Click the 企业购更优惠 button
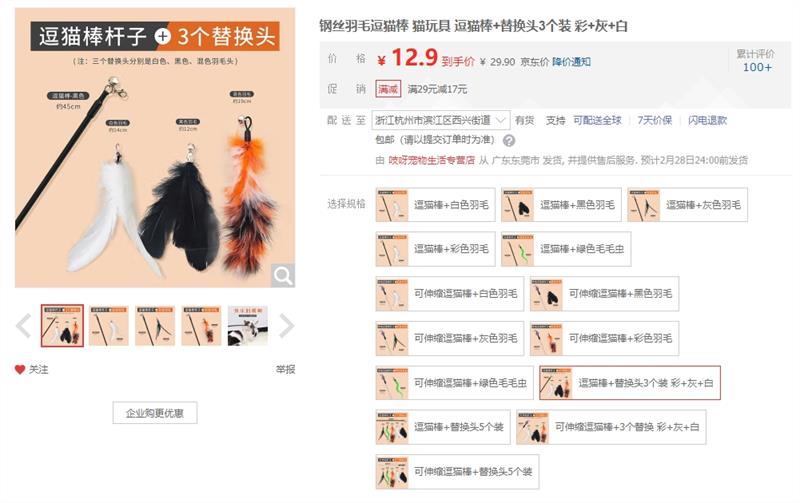This screenshot has width=800, height=503. click(x=155, y=413)
